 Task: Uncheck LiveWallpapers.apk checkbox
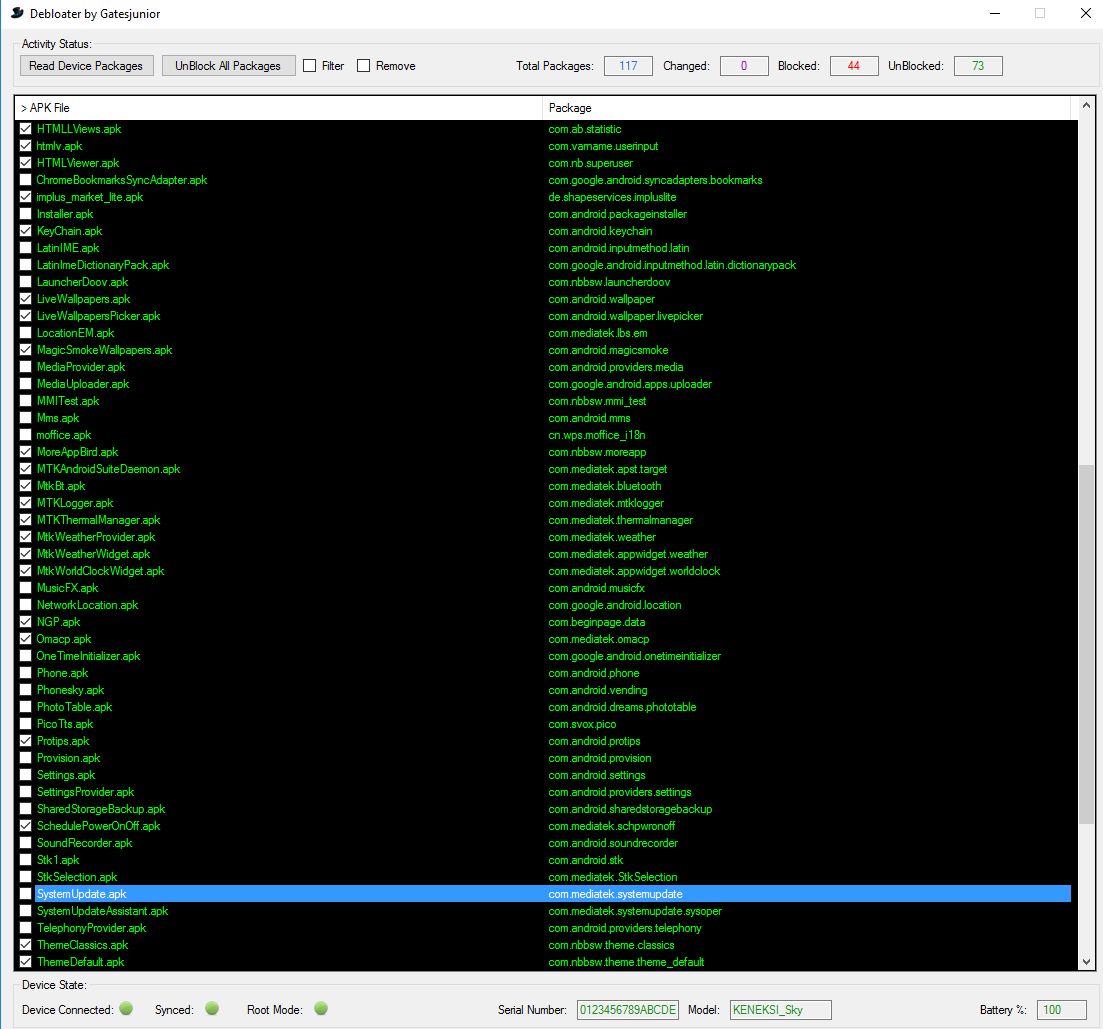pos(25,299)
